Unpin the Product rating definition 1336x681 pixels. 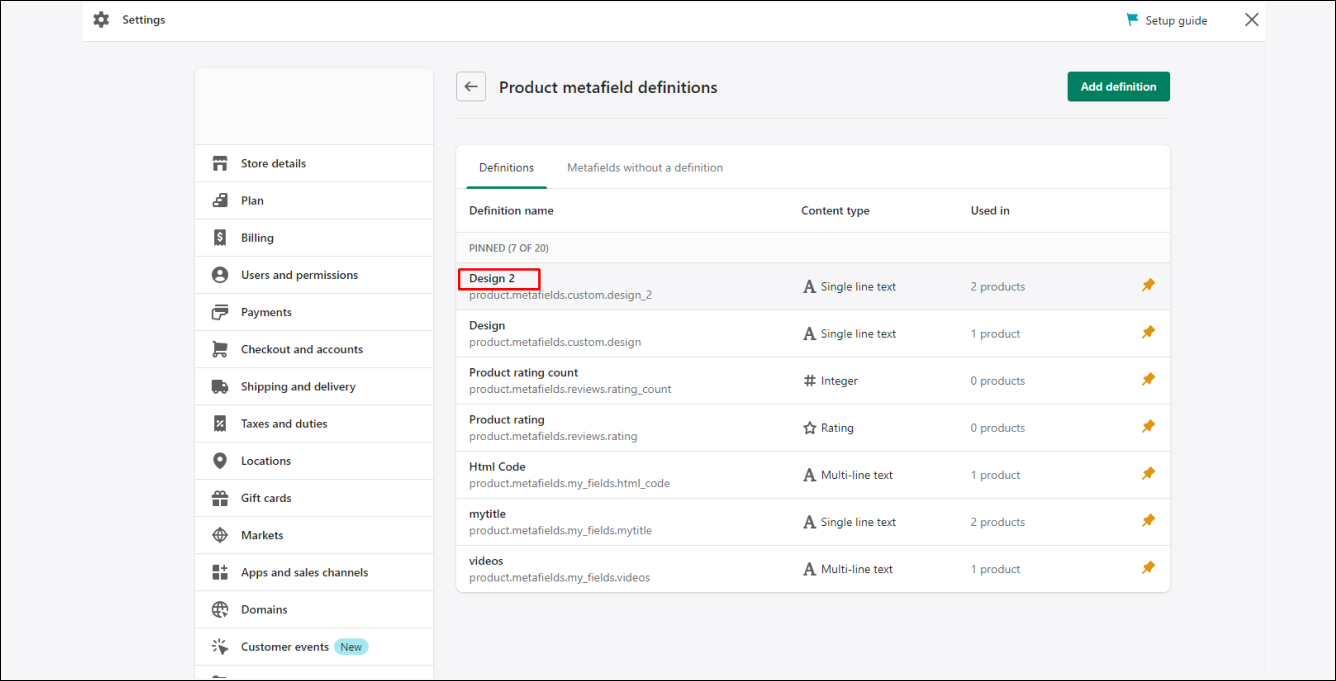tap(1148, 427)
